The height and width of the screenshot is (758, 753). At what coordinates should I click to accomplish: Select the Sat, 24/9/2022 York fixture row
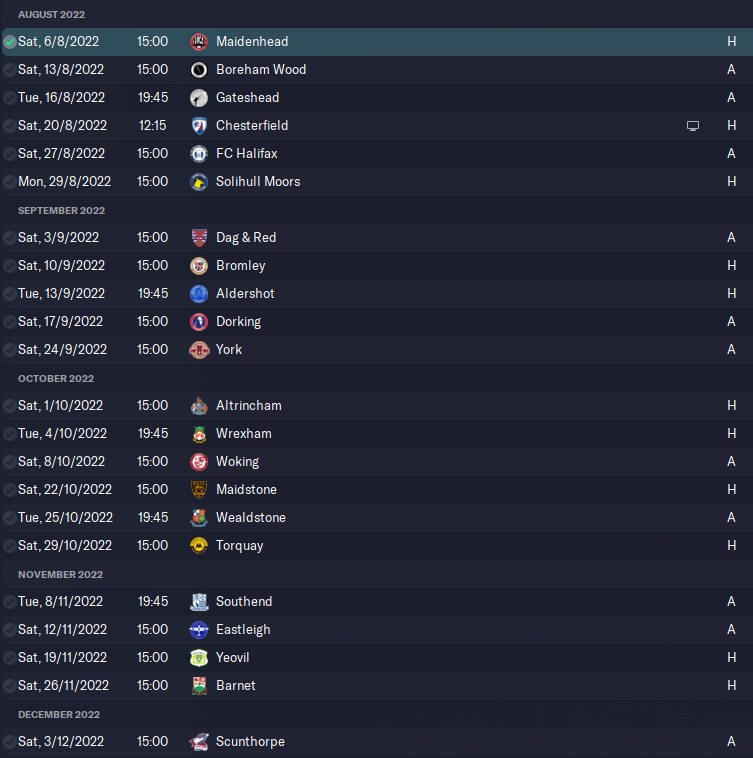(x=376, y=350)
